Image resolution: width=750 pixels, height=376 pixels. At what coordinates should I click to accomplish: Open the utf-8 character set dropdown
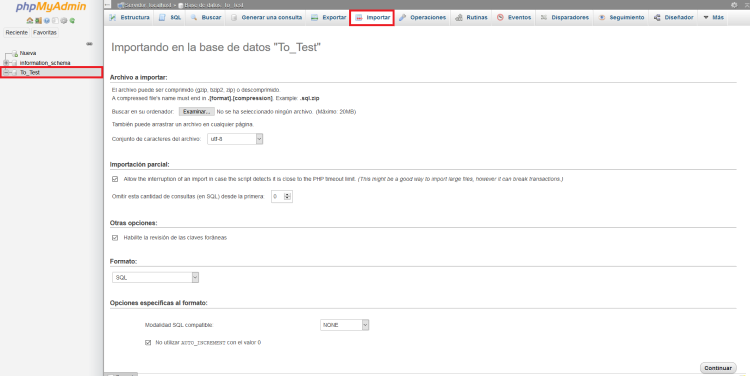click(235, 139)
